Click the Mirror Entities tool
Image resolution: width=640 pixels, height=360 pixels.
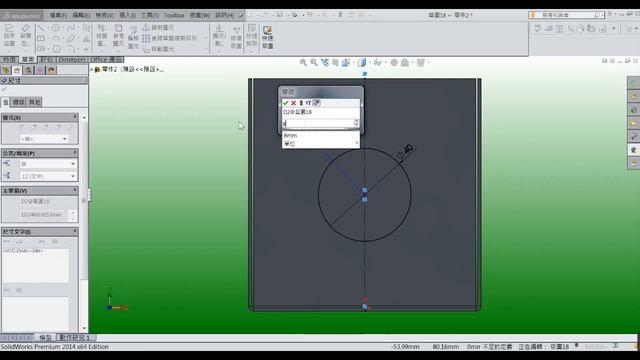tap(158, 28)
